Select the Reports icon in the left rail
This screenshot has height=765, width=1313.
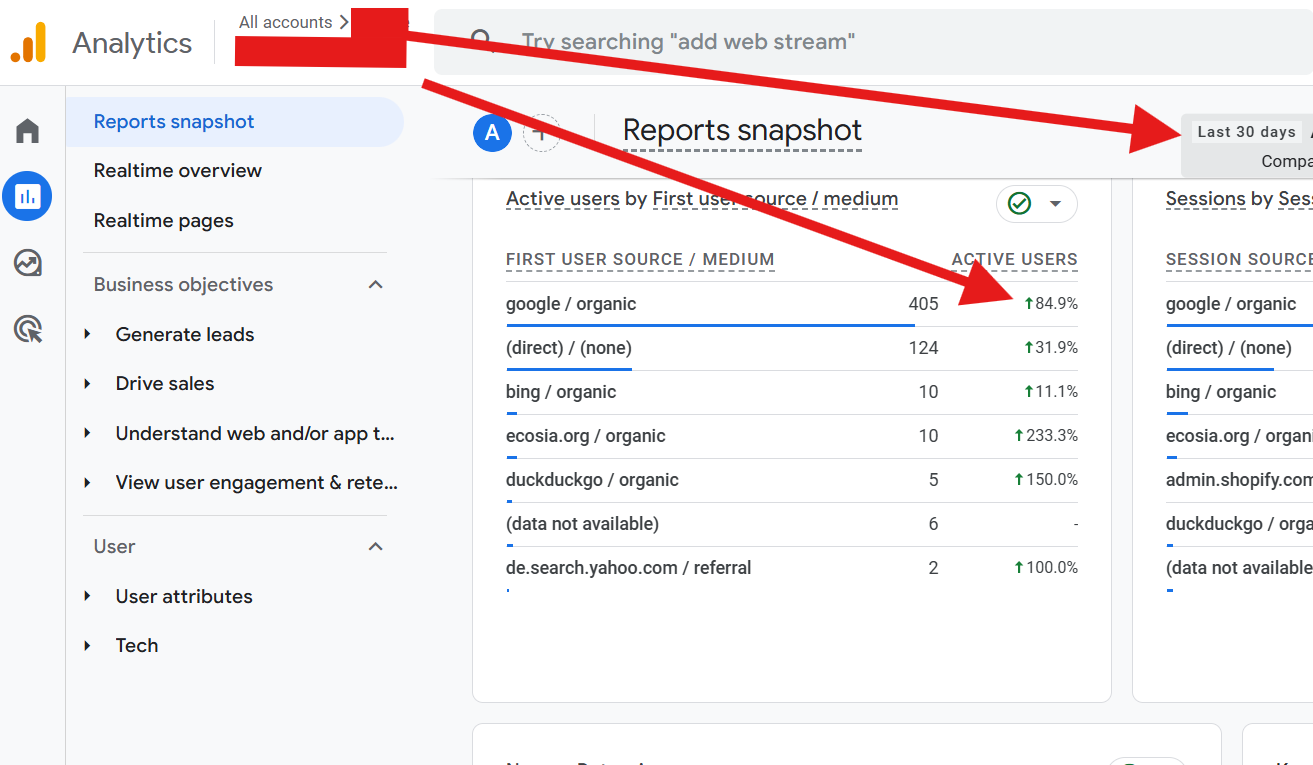[28, 196]
